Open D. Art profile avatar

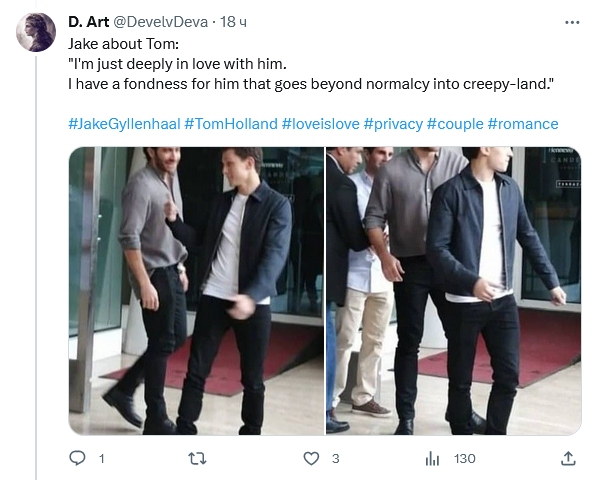click(36, 32)
